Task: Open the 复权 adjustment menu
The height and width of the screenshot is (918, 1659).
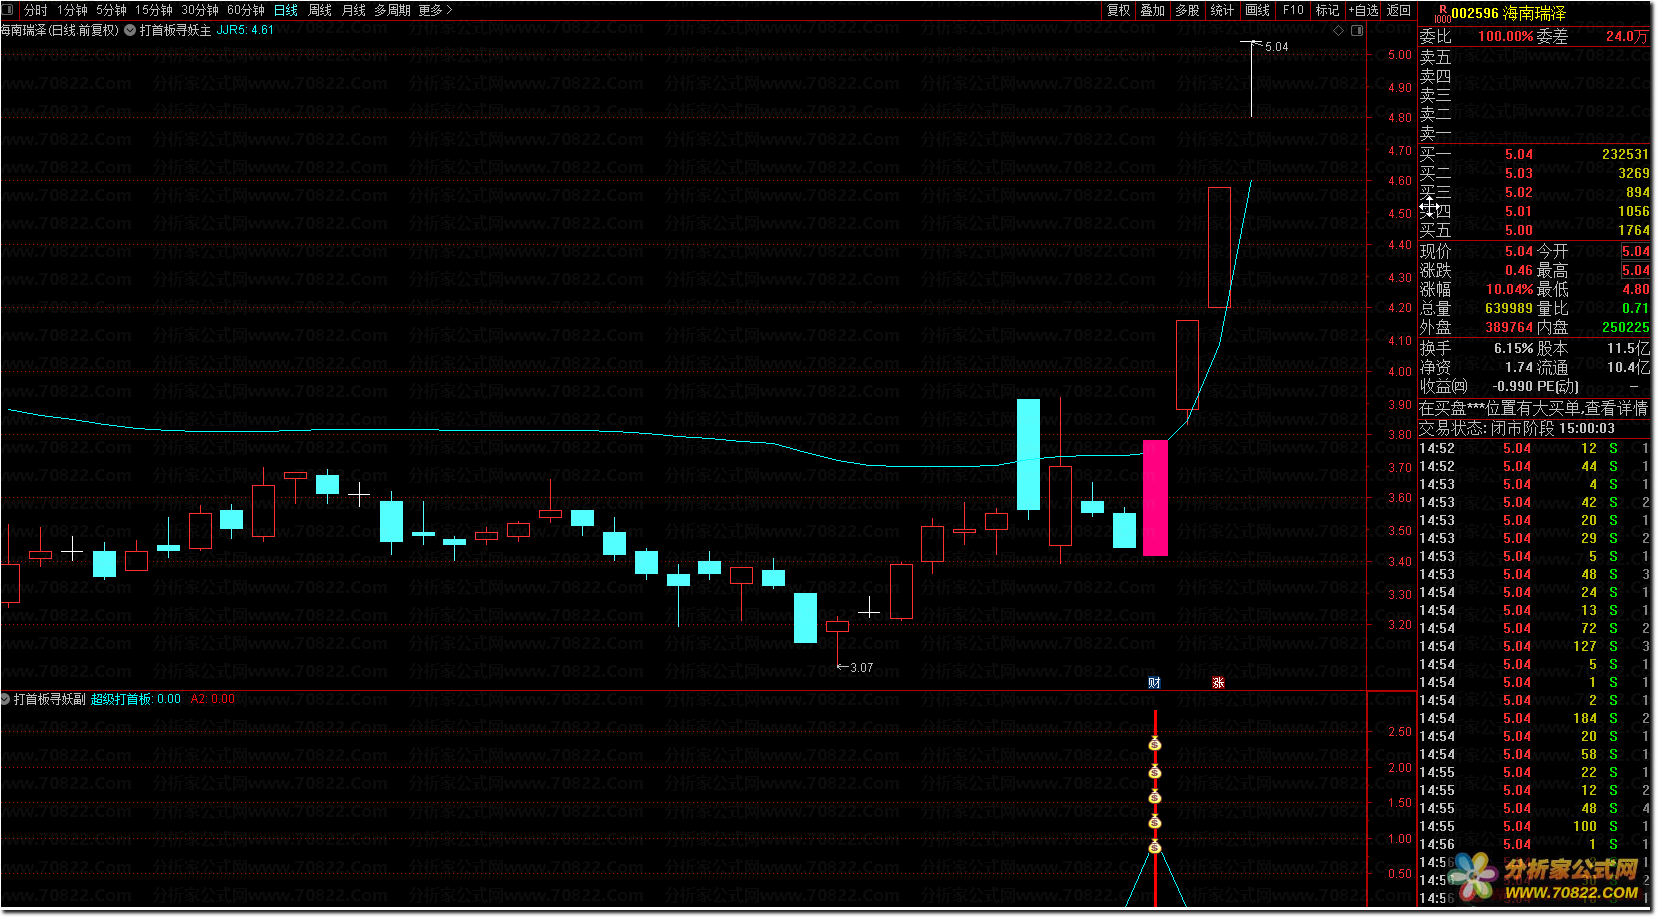Action: (1119, 10)
